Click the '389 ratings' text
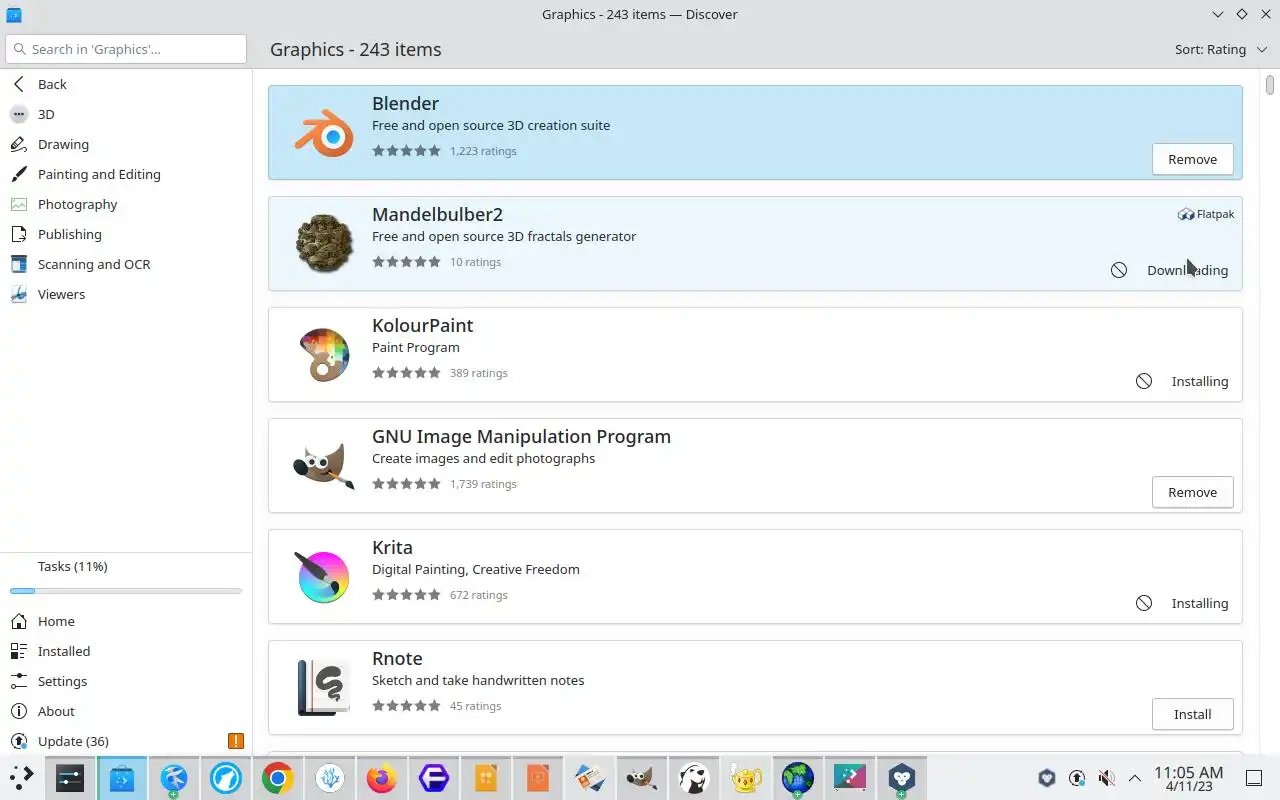The height and width of the screenshot is (800, 1280). [479, 373]
